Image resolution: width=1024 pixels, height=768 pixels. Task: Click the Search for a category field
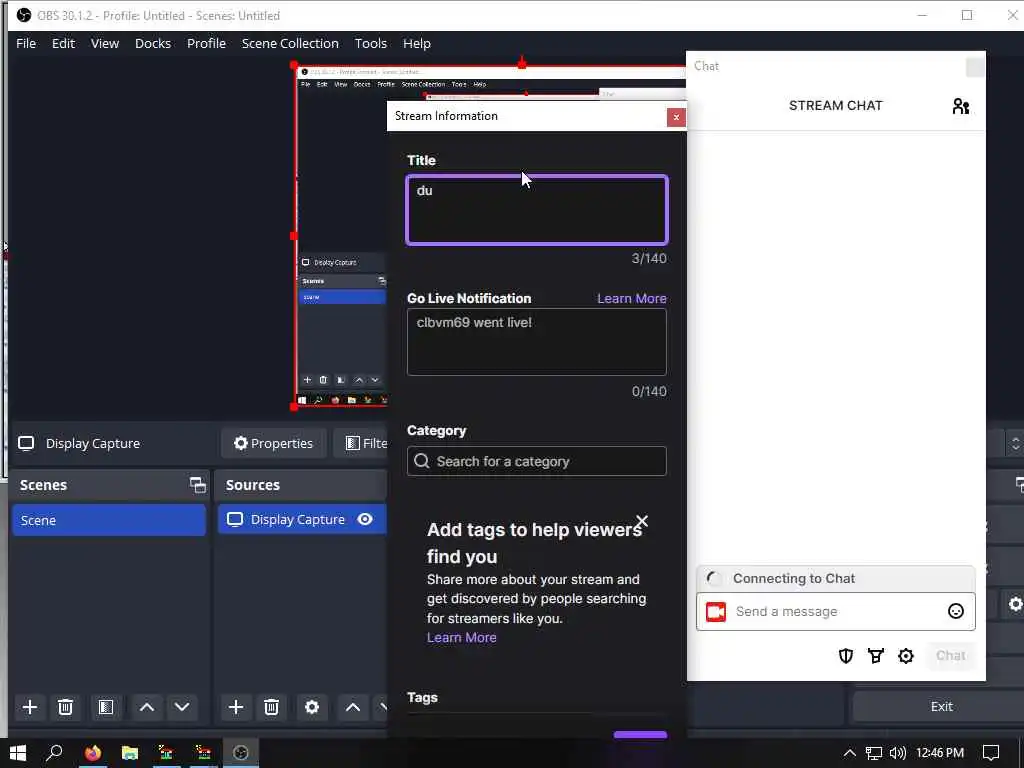[537, 461]
